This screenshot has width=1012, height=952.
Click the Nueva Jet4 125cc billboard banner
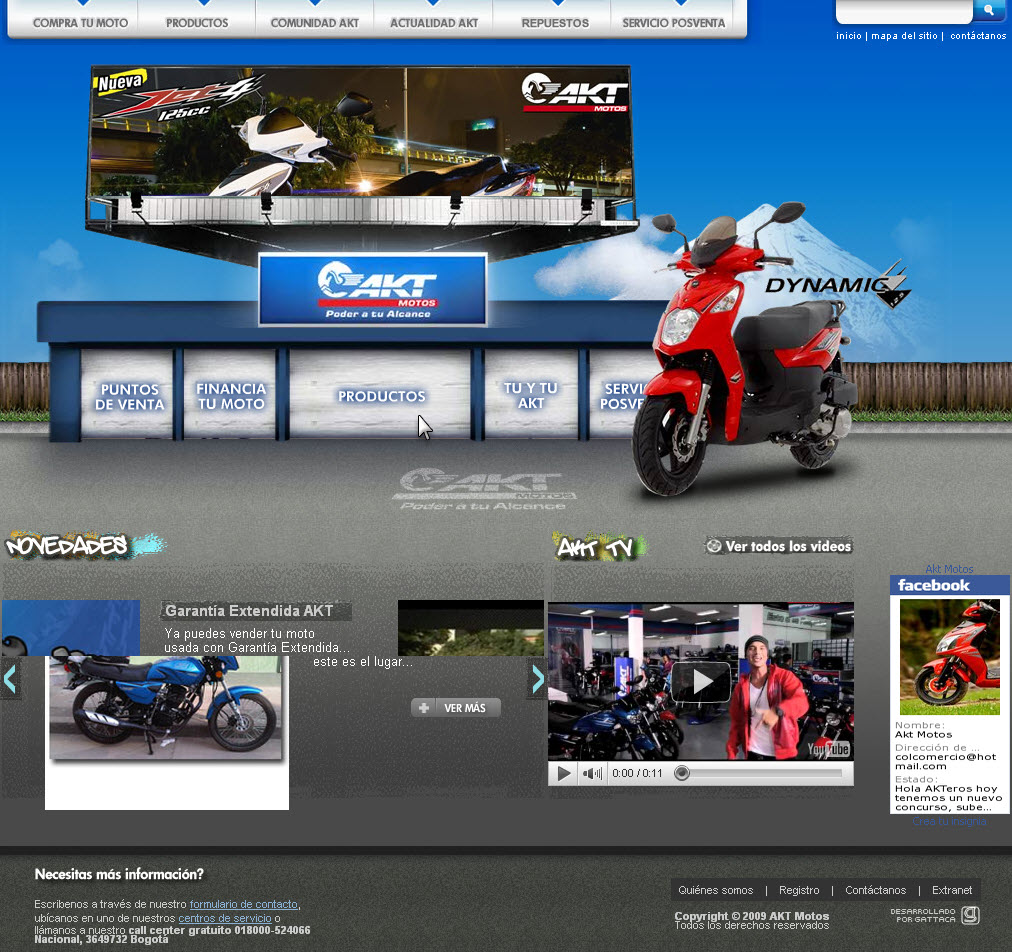pos(360,132)
